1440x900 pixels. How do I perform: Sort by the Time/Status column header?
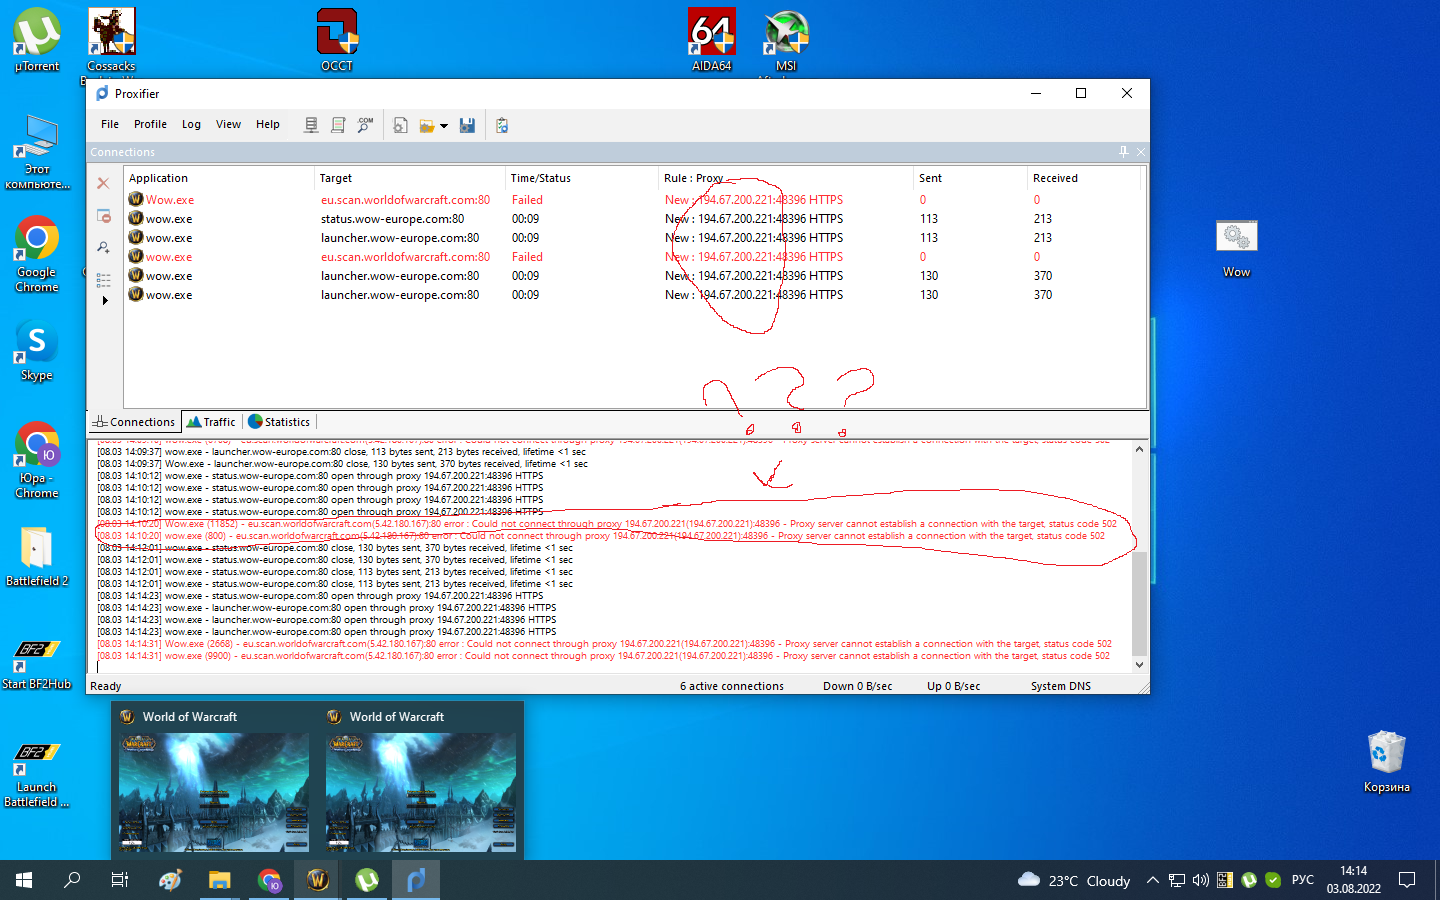pyautogui.click(x=582, y=178)
